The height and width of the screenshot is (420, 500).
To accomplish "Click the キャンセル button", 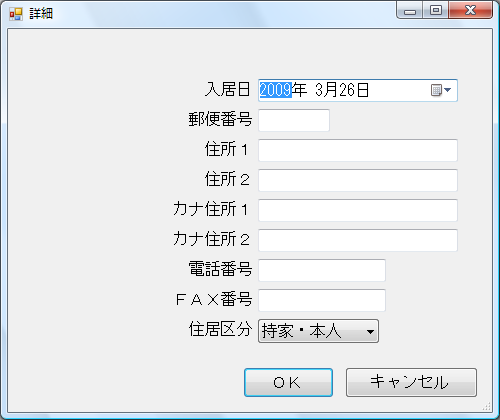I will [x=411, y=382].
